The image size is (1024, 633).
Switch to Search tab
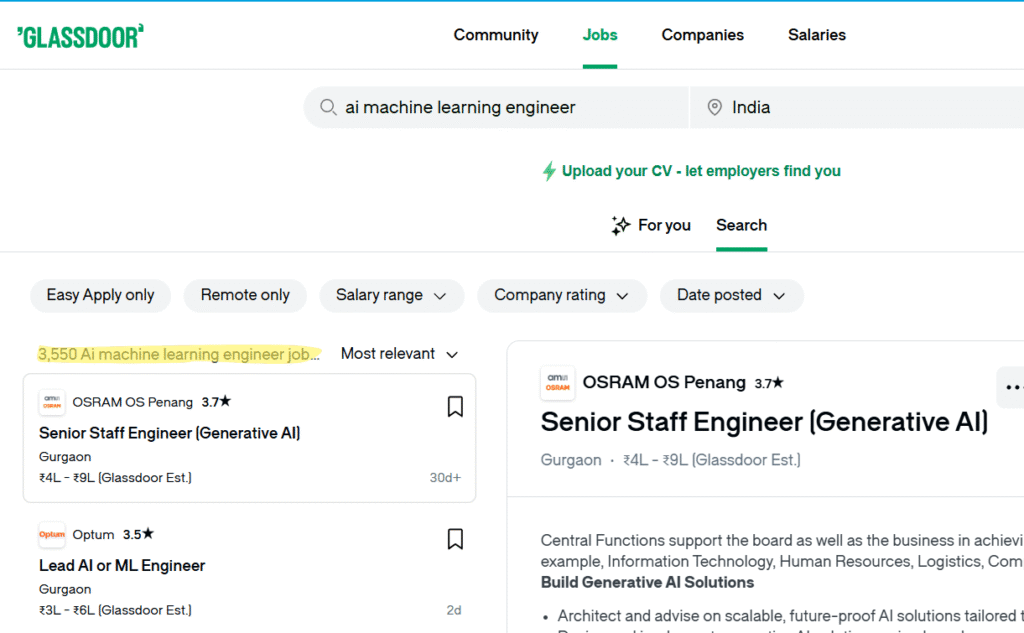click(x=741, y=225)
